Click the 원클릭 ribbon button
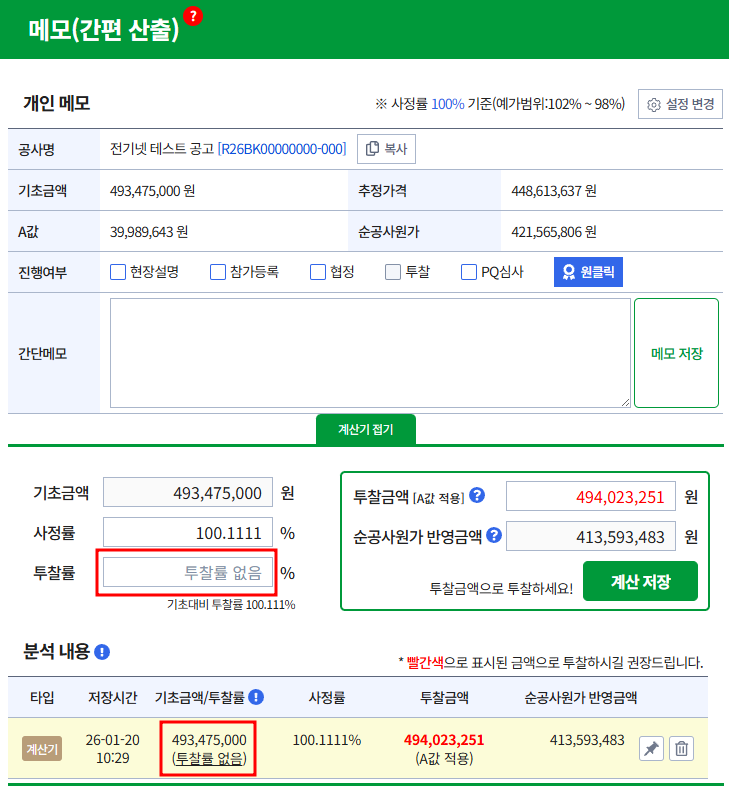 coord(588,271)
